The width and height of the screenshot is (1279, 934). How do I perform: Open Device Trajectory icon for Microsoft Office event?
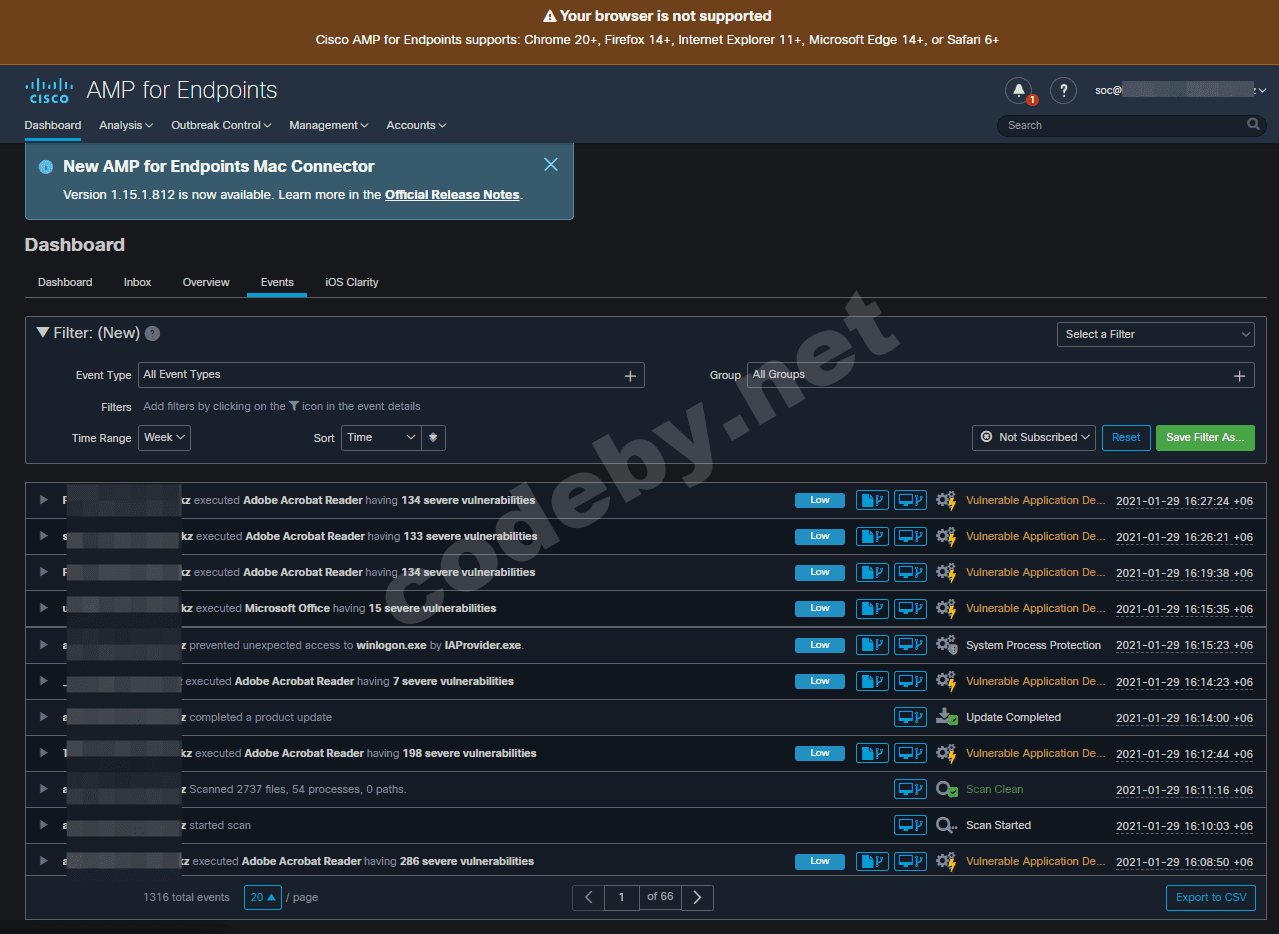(x=910, y=608)
